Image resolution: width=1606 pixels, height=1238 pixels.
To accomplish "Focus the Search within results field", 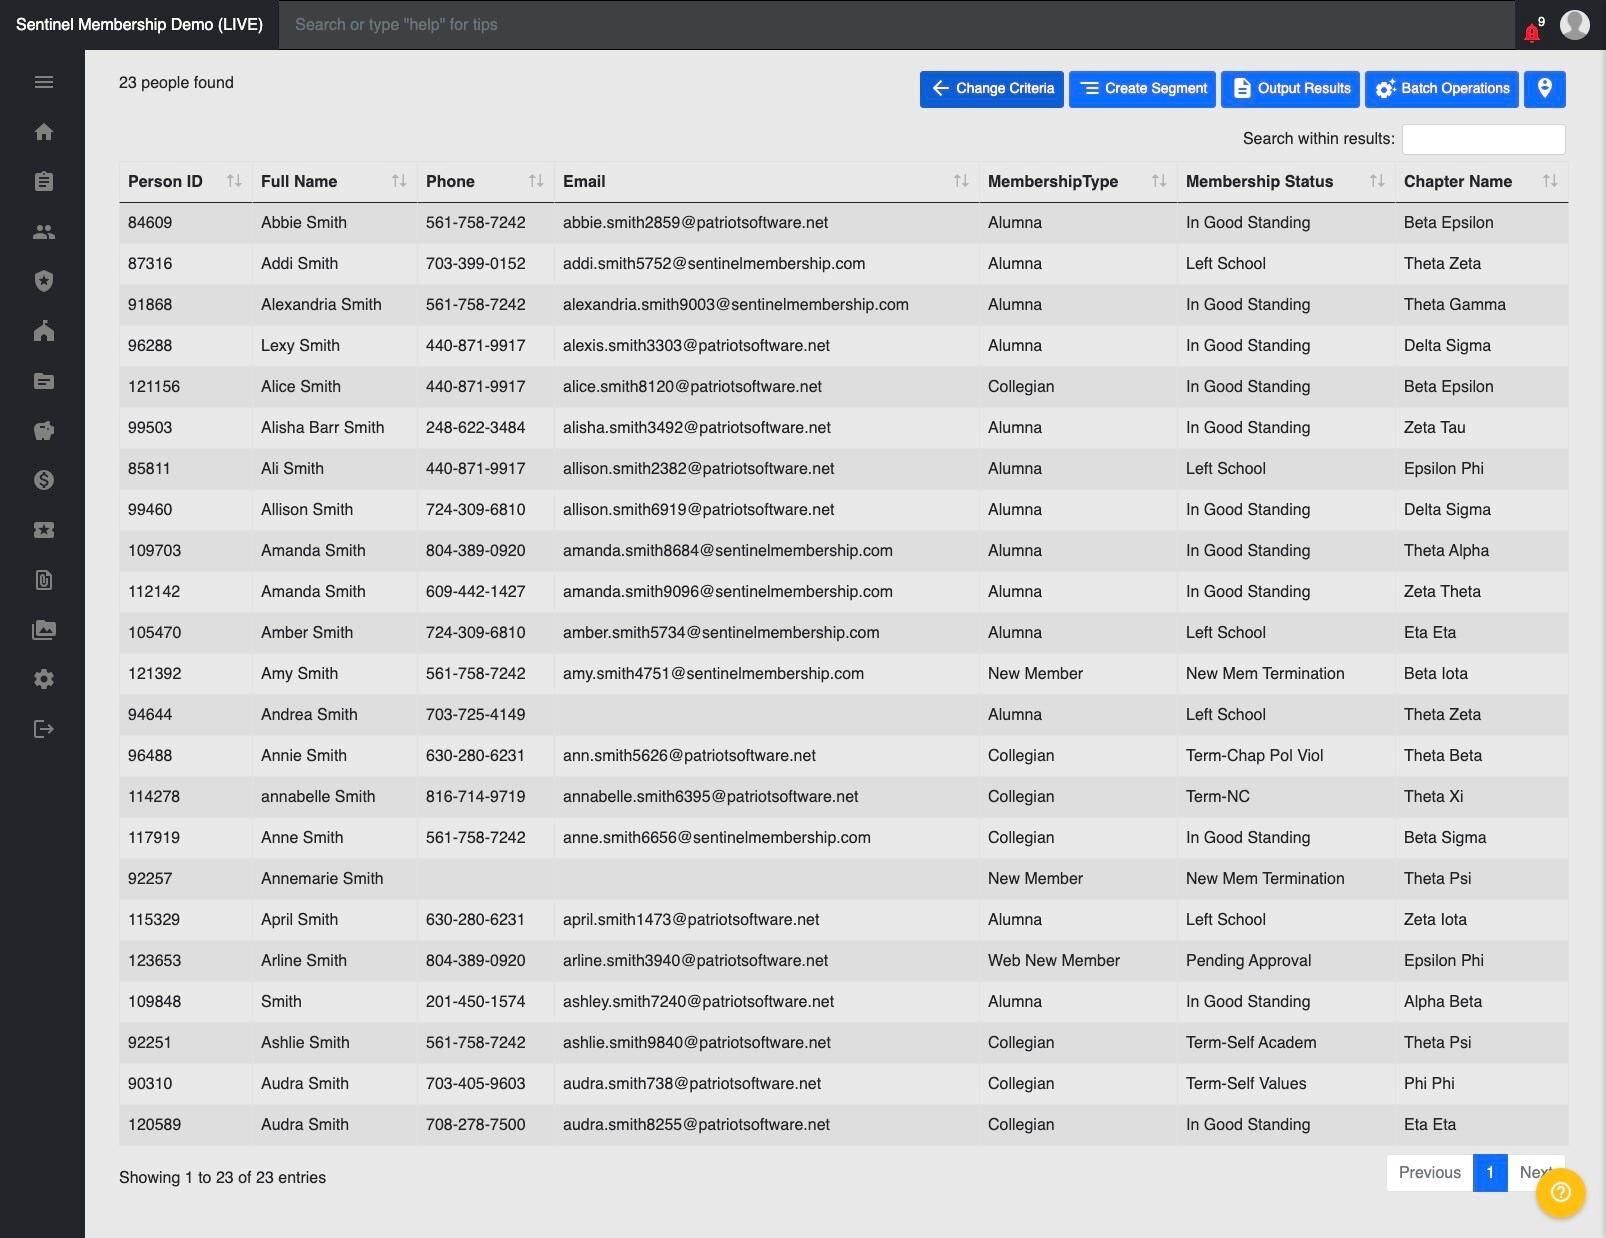I will 1483,139.
